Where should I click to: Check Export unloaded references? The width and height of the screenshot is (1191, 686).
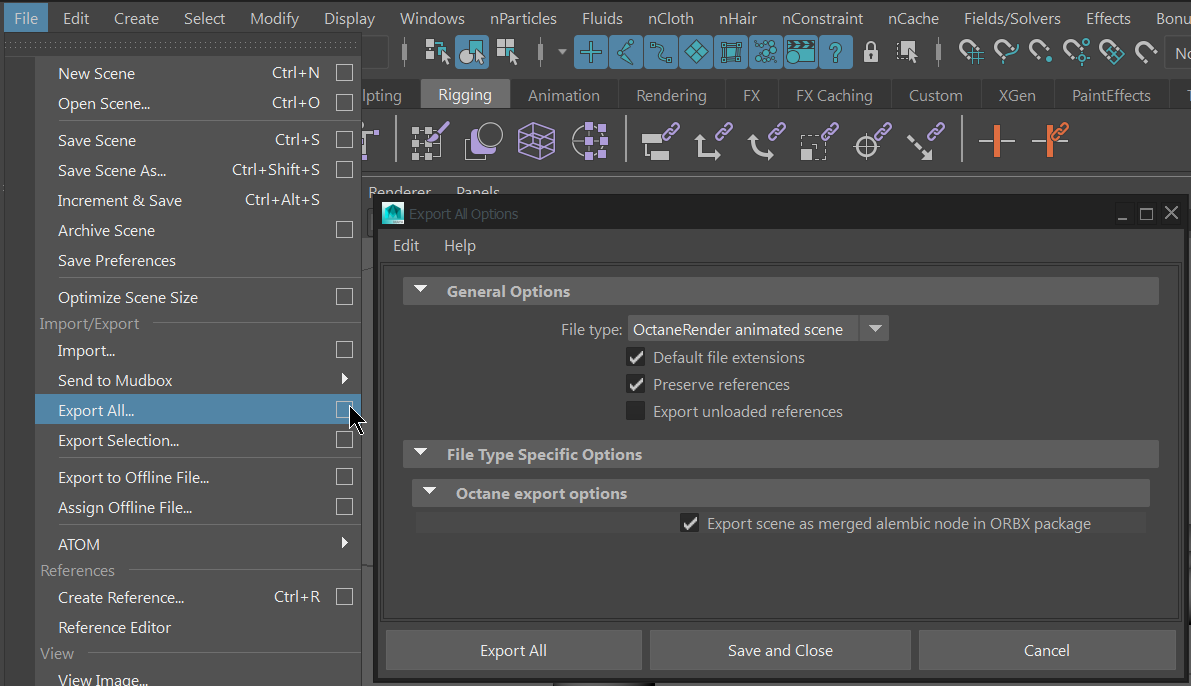(x=636, y=411)
